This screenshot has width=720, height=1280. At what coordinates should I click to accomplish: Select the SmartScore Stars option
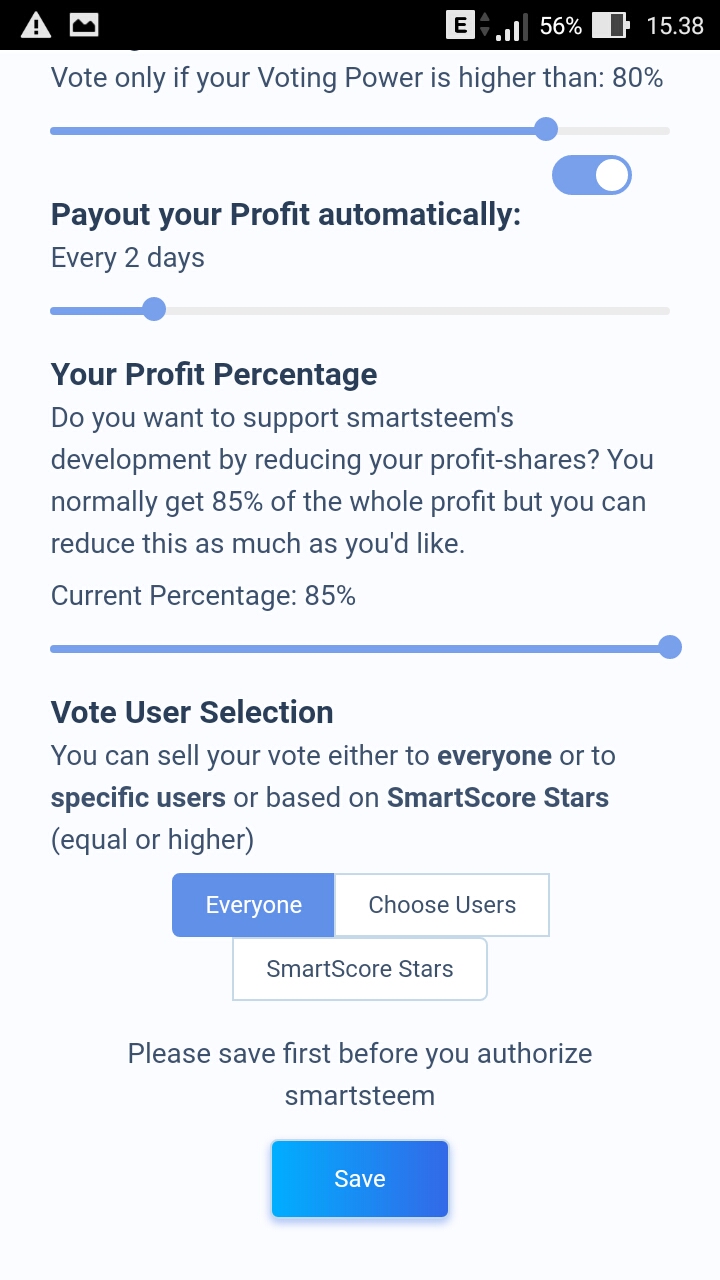point(360,969)
